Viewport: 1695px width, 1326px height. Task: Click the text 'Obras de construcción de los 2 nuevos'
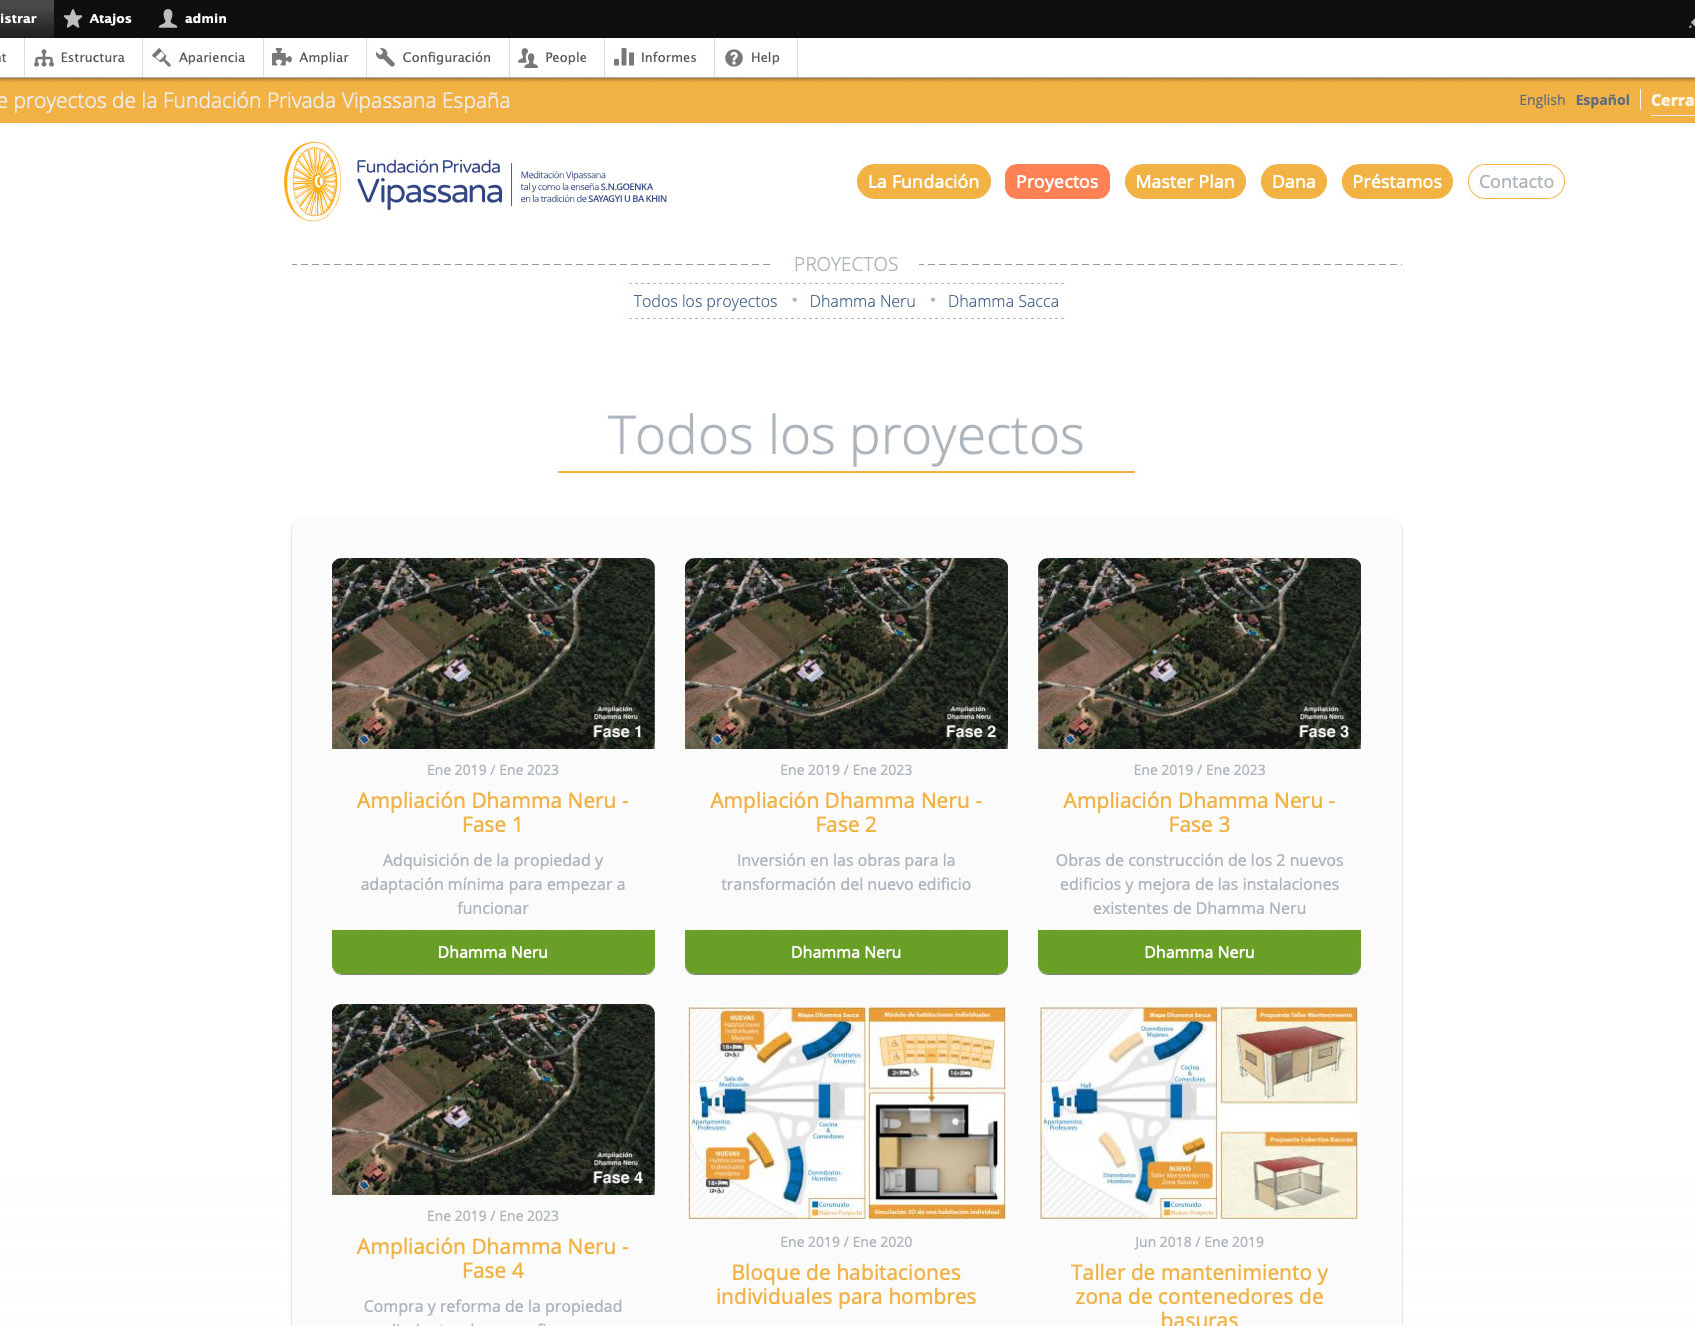click(1199, 860)
